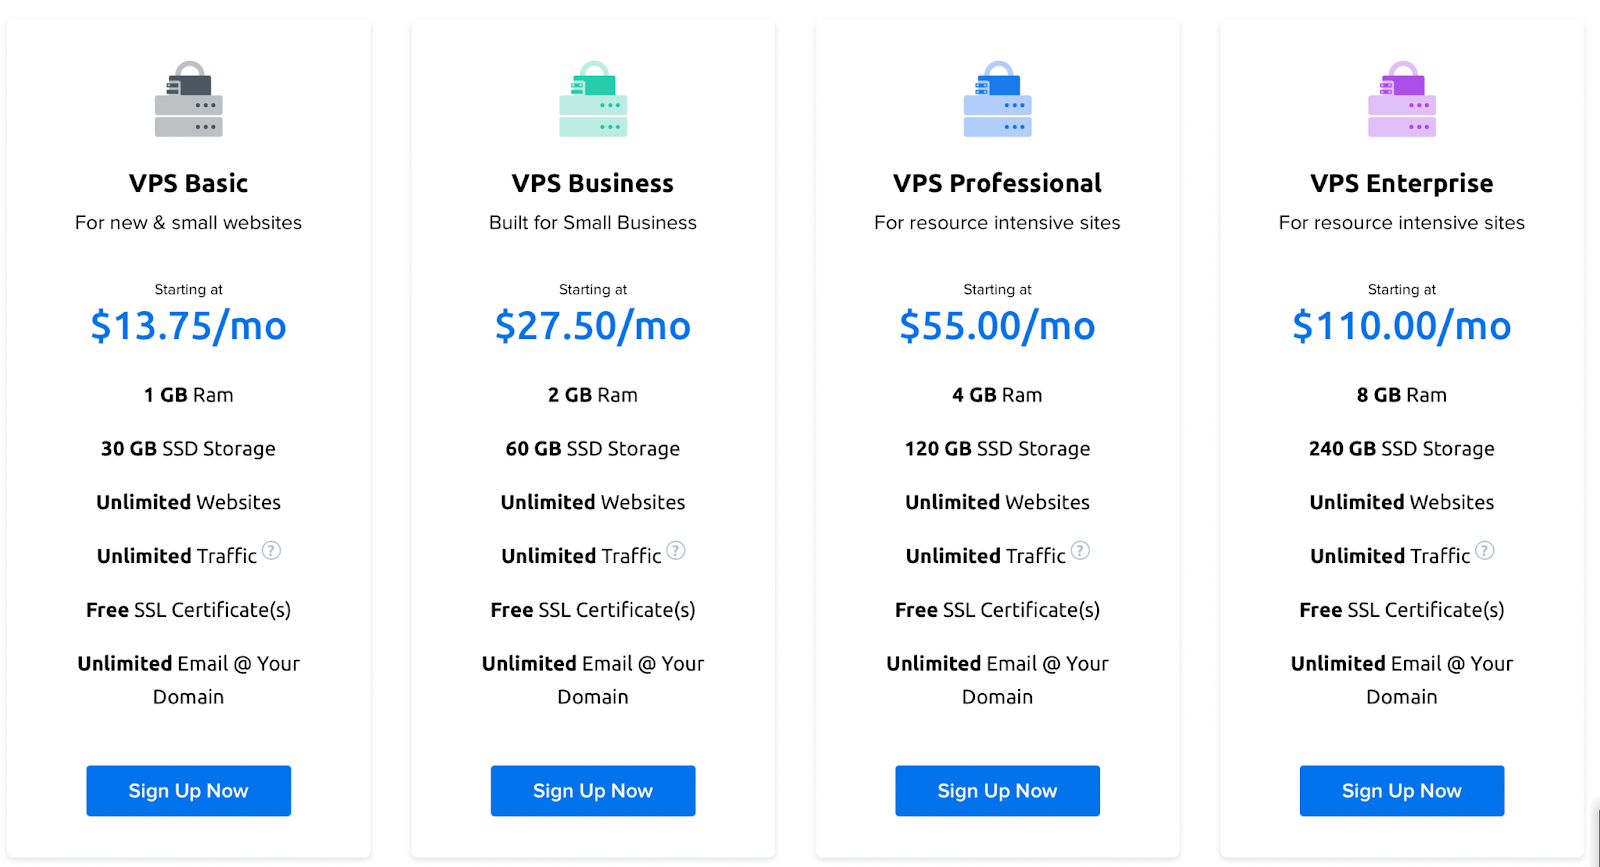1600x867 pixels.
Task: Sign up for the VPS Basic plan
Action: pyautogui.click(x=188, y=791)
